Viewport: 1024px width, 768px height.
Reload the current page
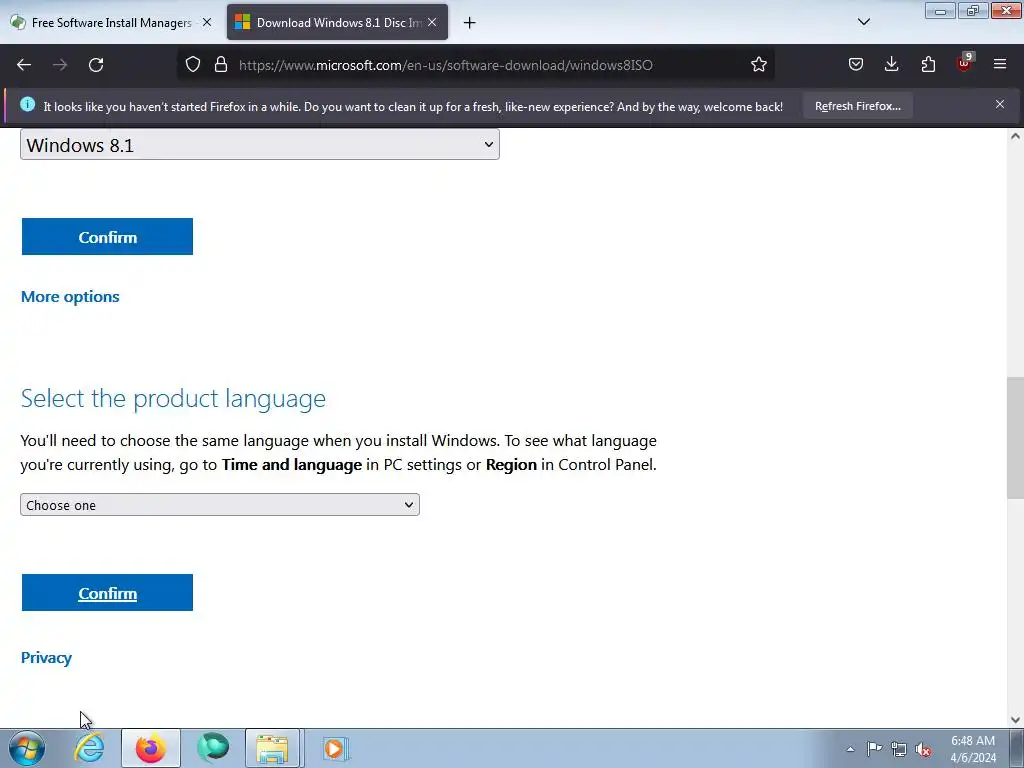[96, 65]
